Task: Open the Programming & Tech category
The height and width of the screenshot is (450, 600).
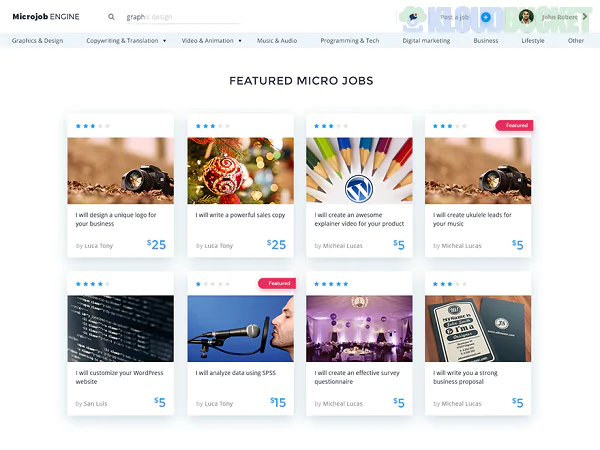Action: 349,41
